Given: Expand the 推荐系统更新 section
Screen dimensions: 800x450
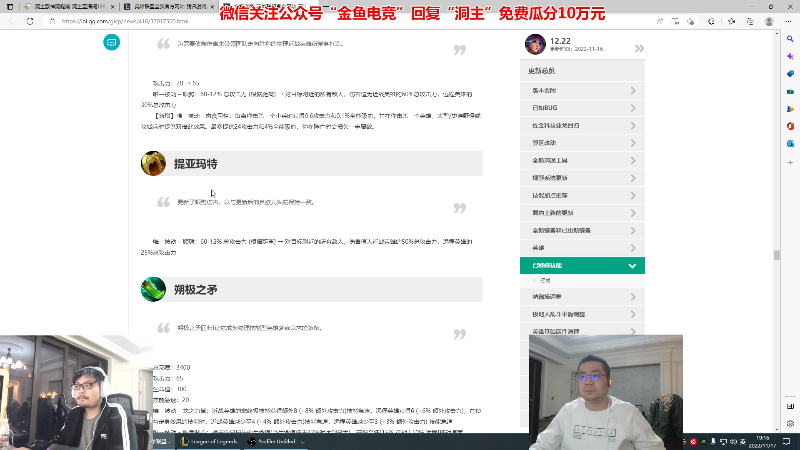Looking at the screenshot, I should coord(582,178).
